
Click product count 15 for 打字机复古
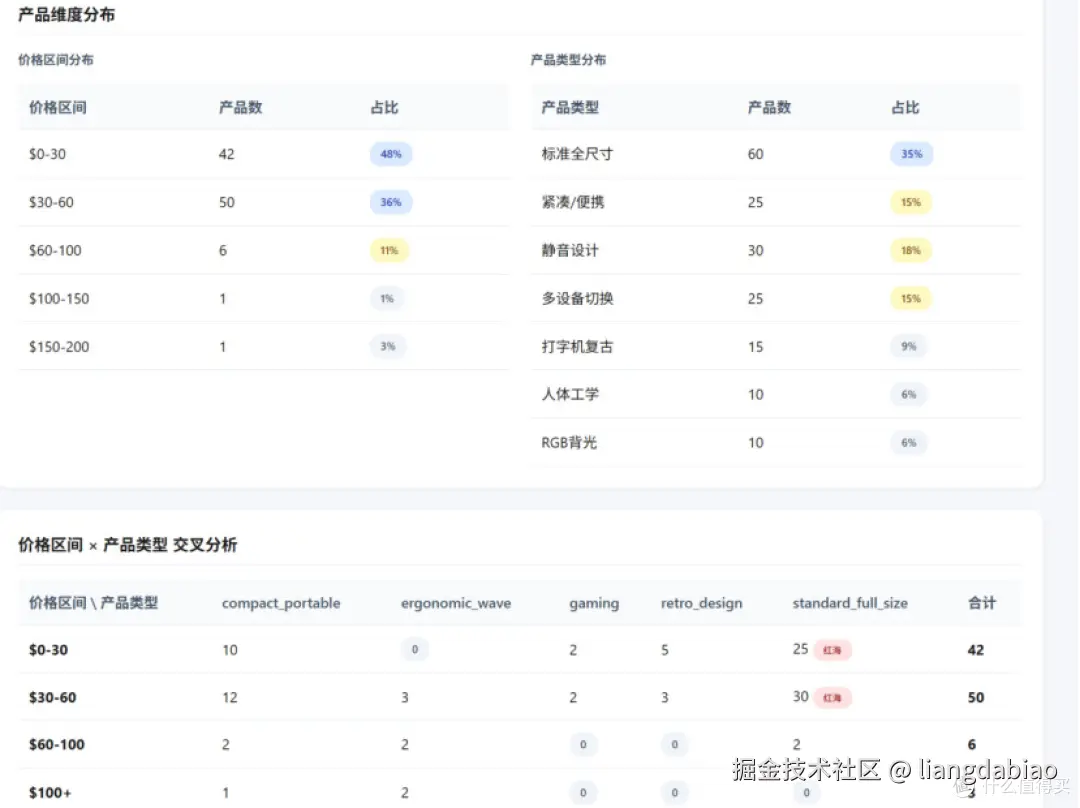(756, 346)
